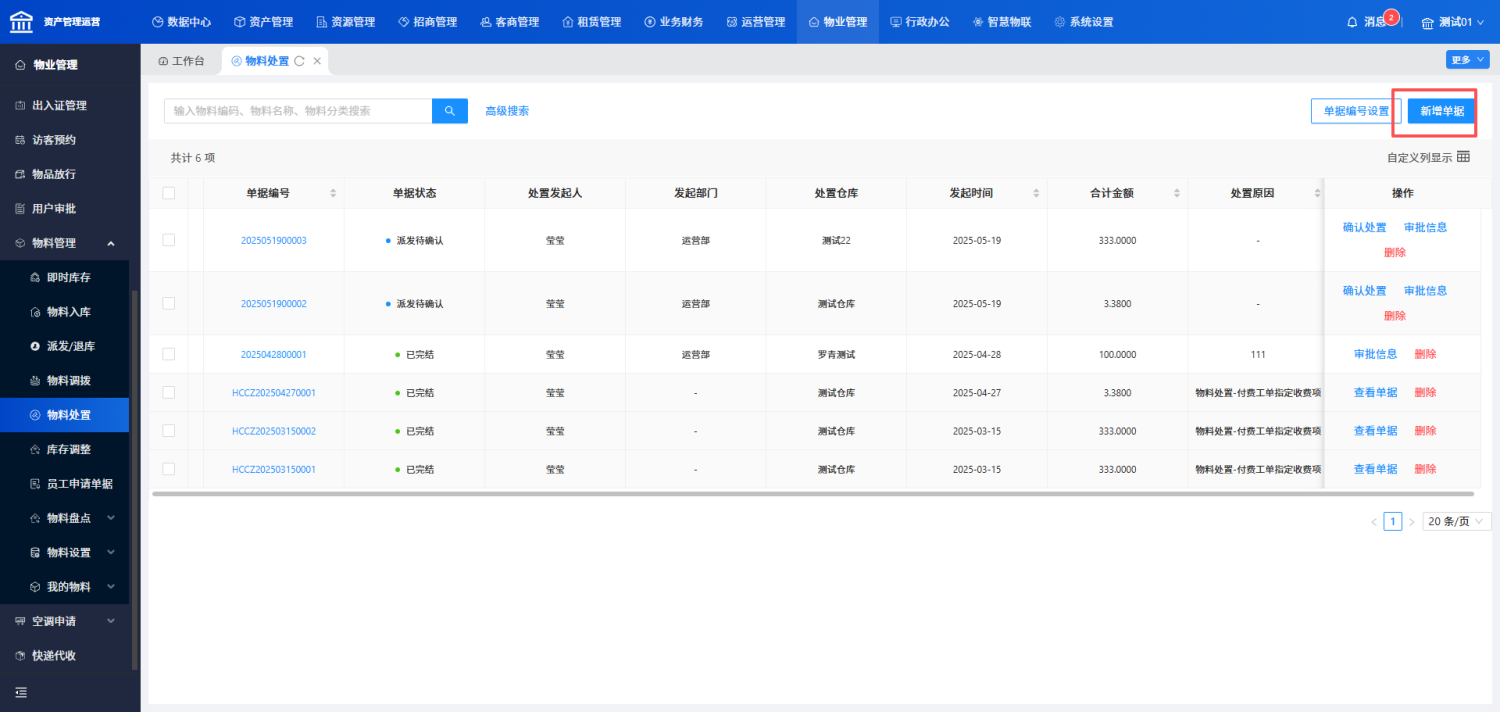Check the row HCCZ202504270001 checkbox
This screenshot has width=1500, height=712.
click(x=169, y=392)
